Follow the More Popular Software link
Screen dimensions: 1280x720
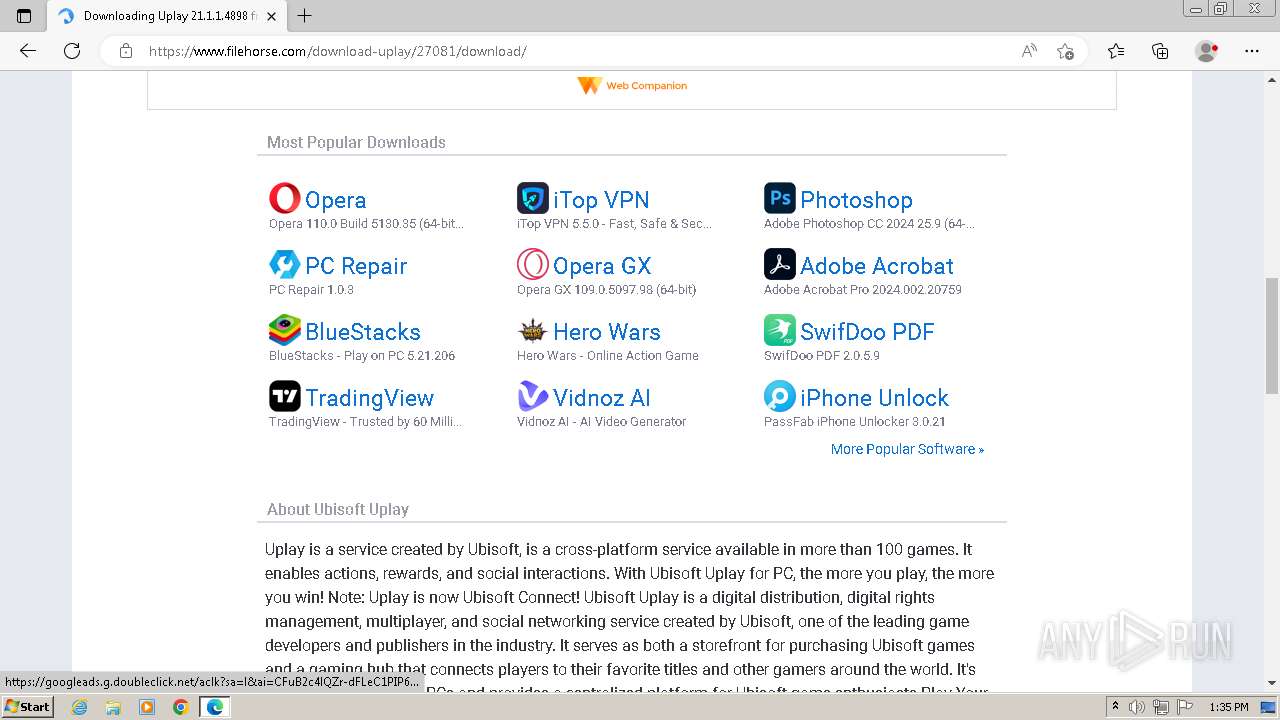[907, 449]
